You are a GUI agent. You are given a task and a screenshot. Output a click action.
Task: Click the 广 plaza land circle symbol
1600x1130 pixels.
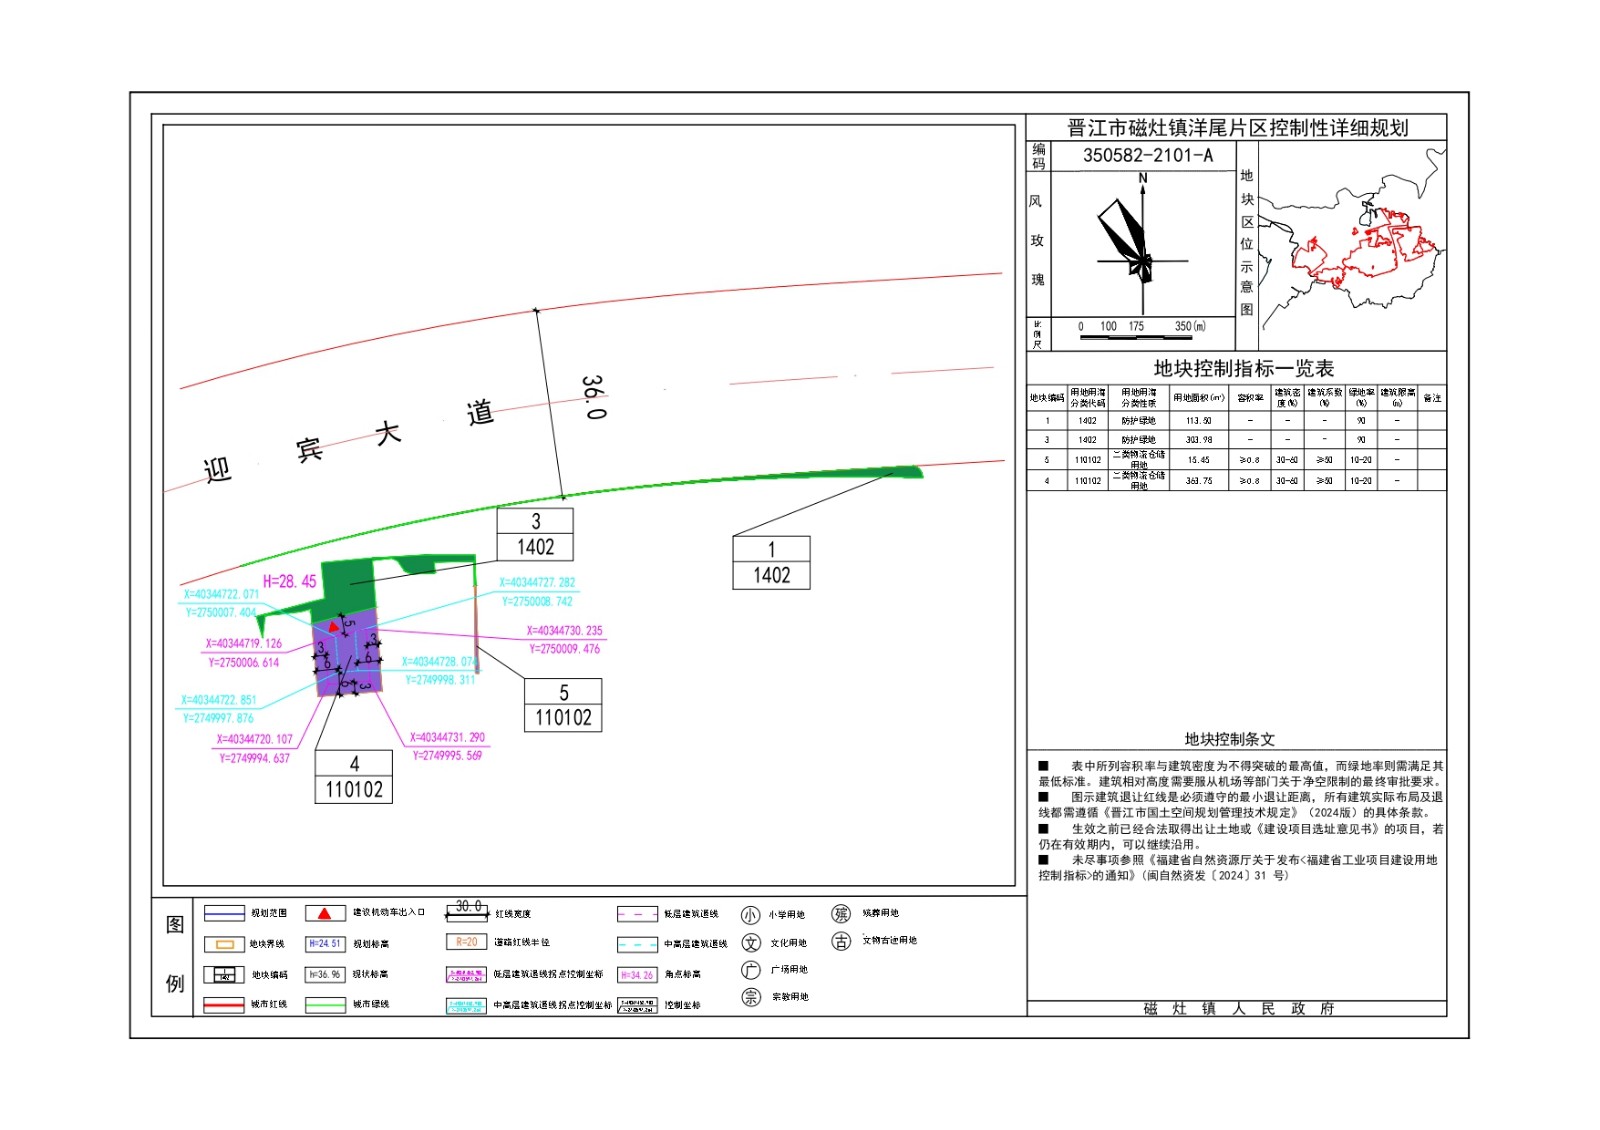[751, 970]
